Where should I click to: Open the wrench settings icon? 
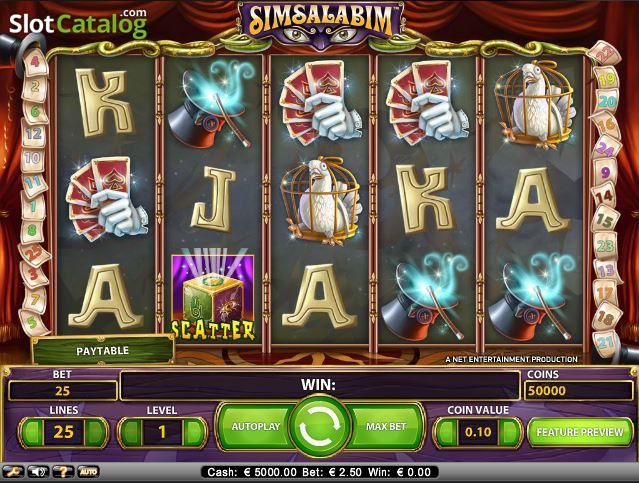(x=13, y=472)
